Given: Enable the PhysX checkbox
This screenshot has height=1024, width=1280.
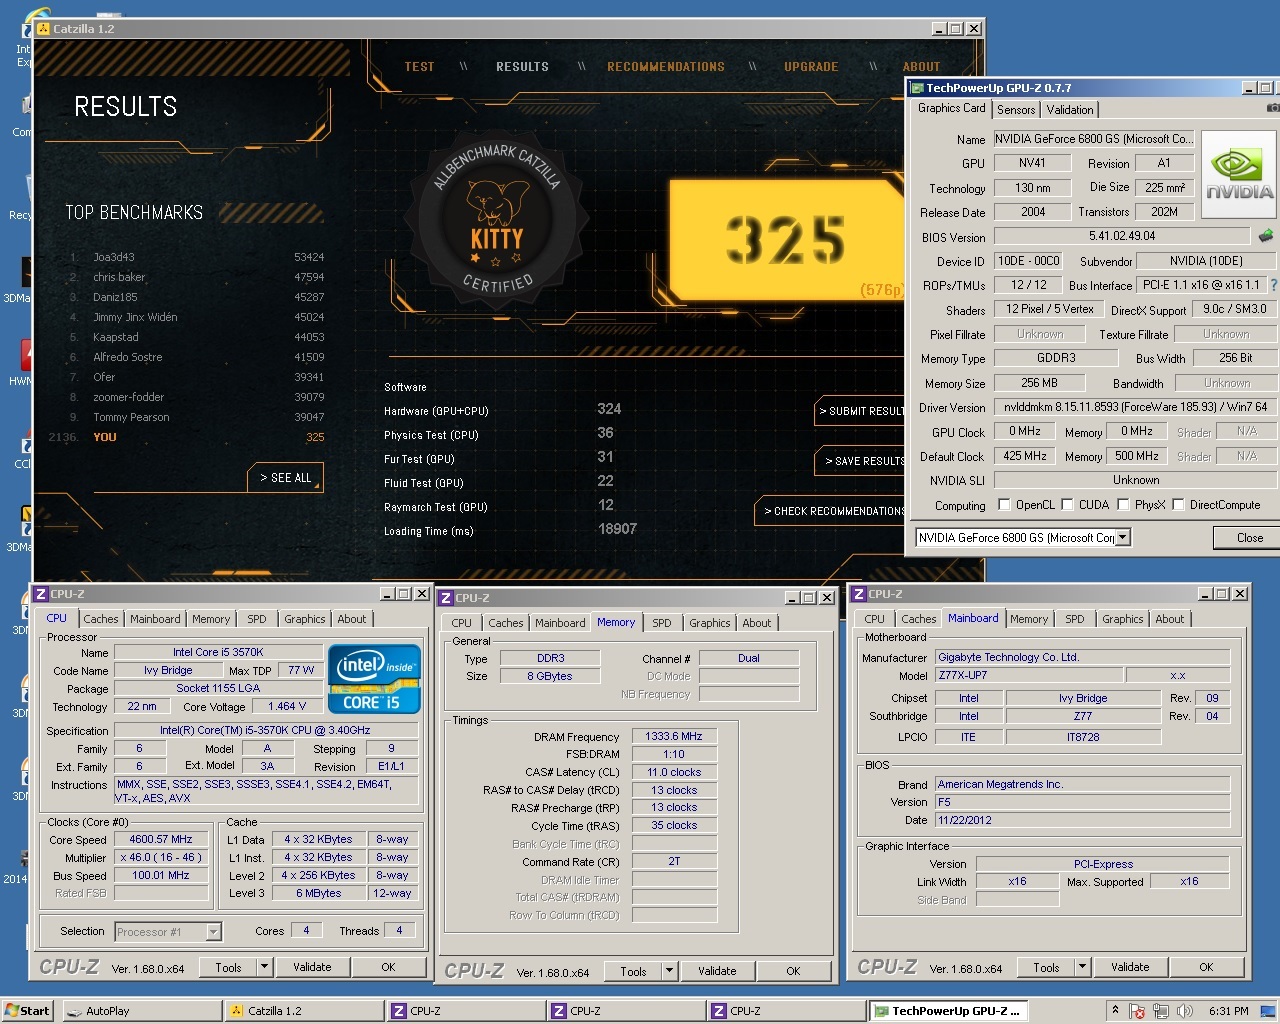Looking at the screenshot, I should (x=1123, y=504).
